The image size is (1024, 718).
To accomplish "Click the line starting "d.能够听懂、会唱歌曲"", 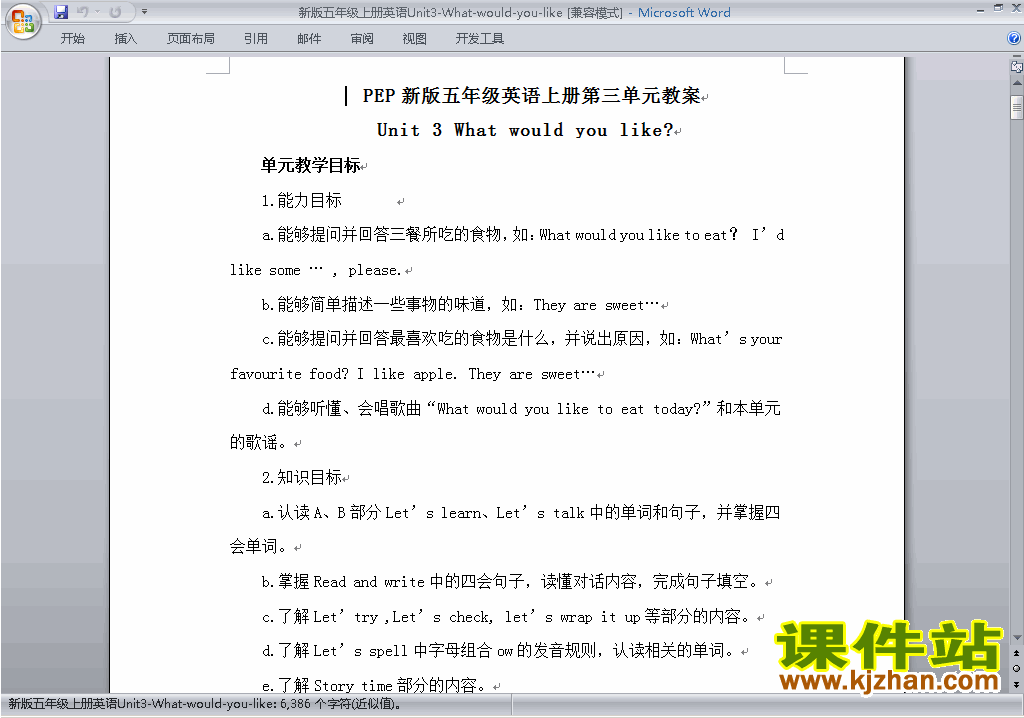I will (520, 408).
